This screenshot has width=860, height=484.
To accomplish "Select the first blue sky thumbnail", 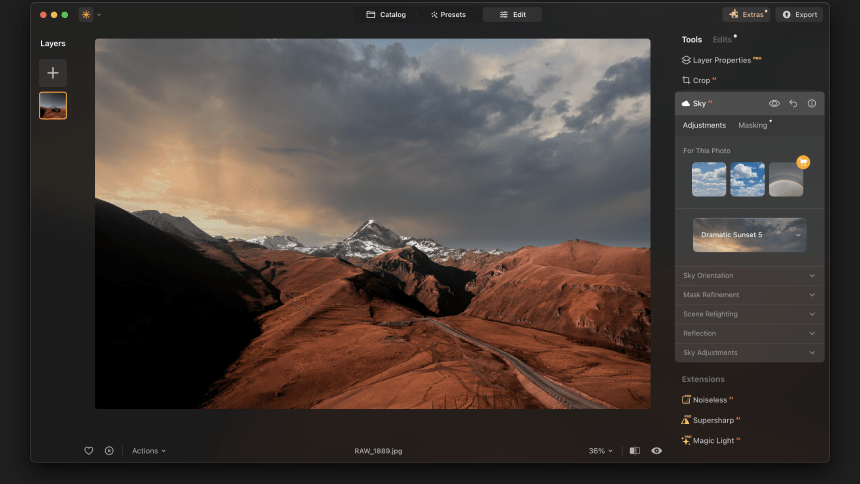I will (709, 179).
